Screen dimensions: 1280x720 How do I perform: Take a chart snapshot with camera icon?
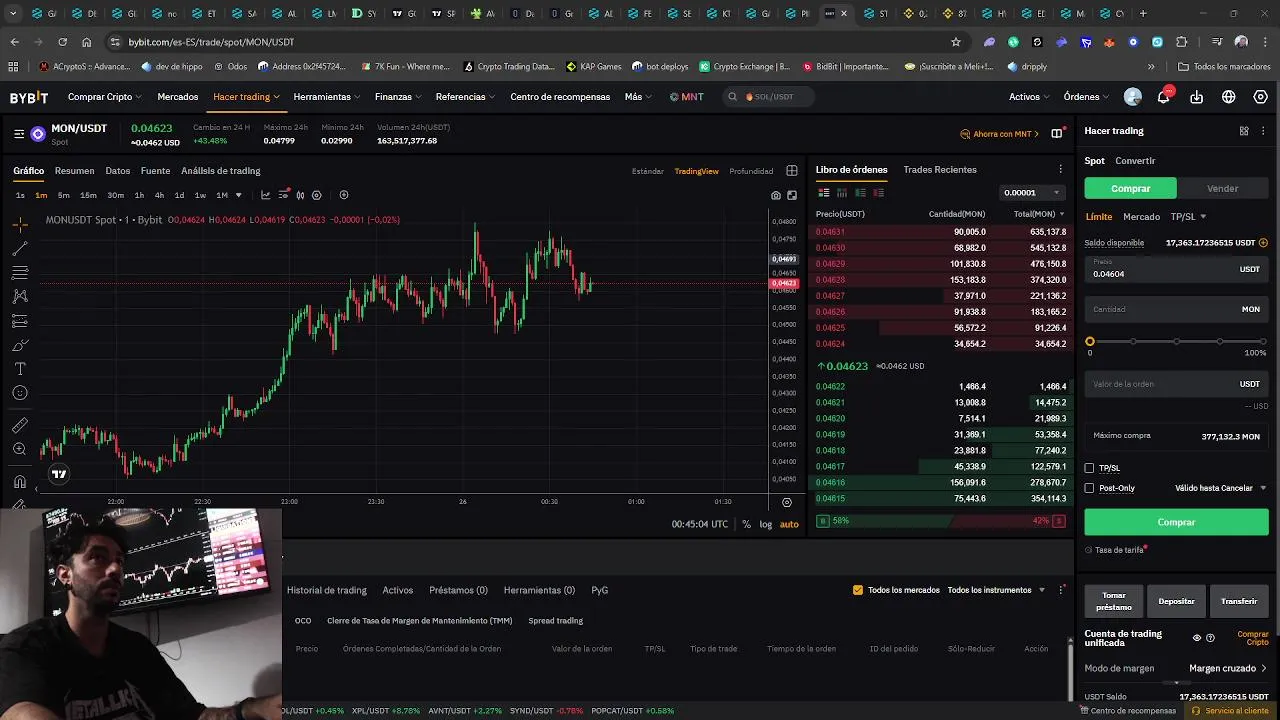tap(776, 195)
